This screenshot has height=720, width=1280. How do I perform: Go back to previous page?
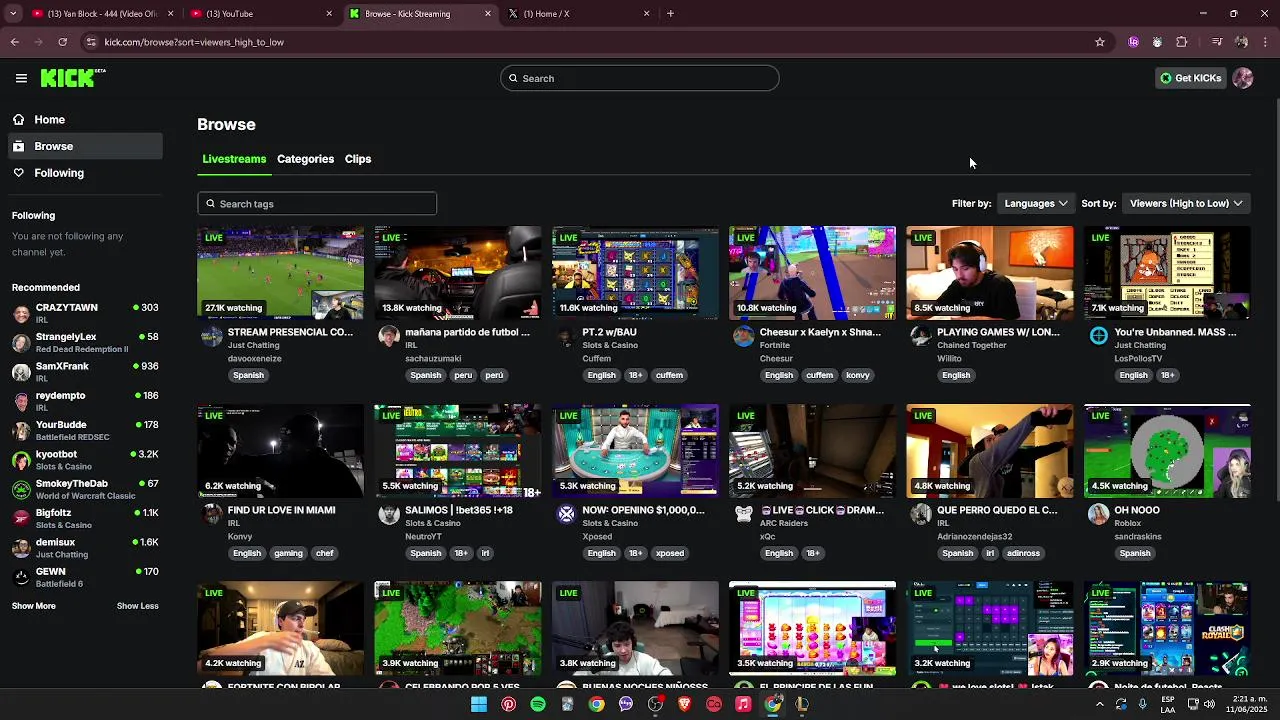pyautogui.click(x=14, y=42)
